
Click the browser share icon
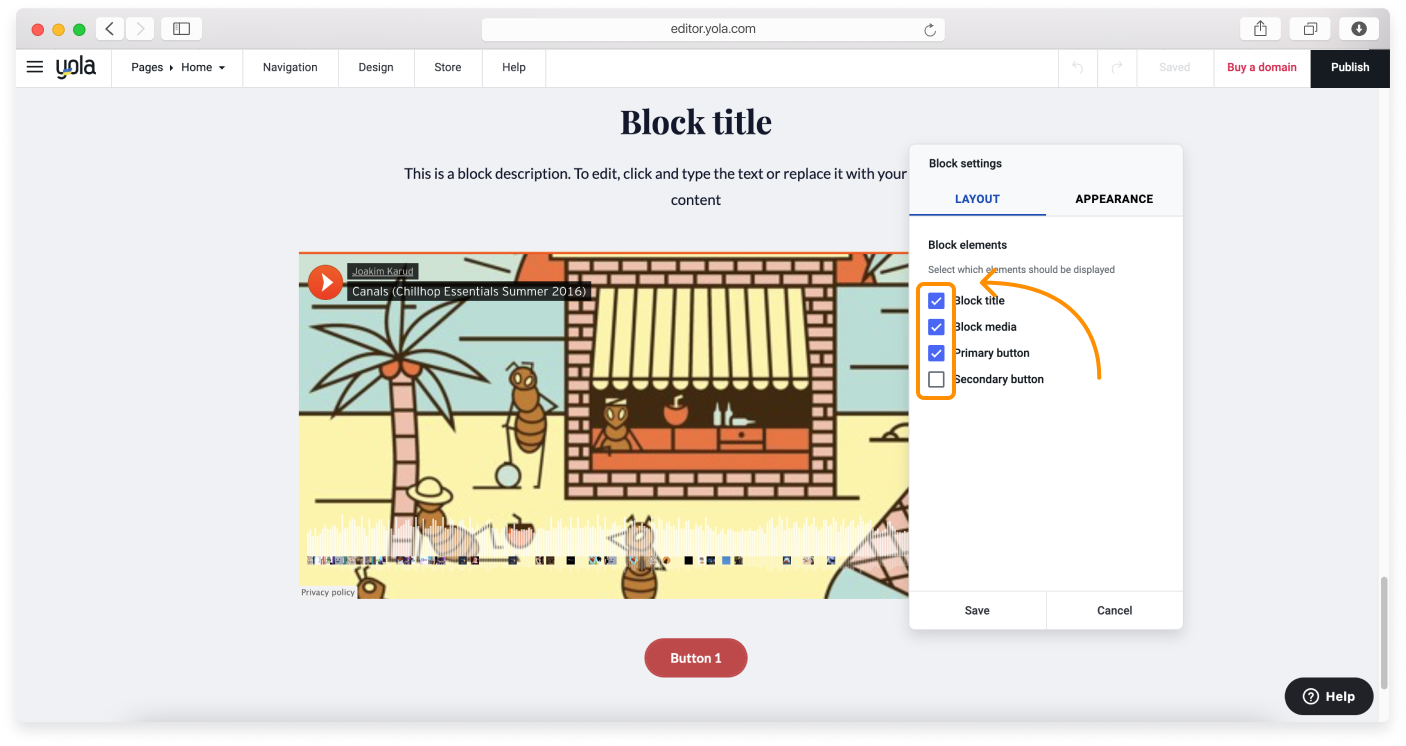click(1259, 28)
